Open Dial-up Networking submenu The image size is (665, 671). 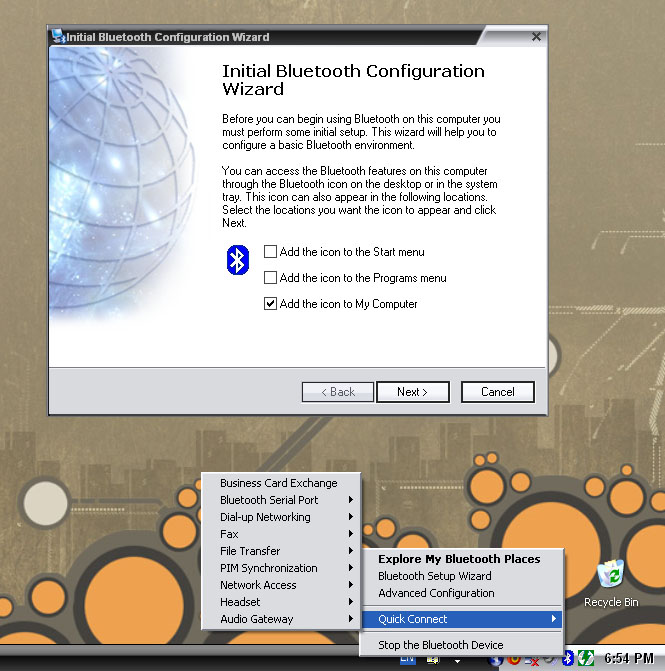(x=281, y=517)
